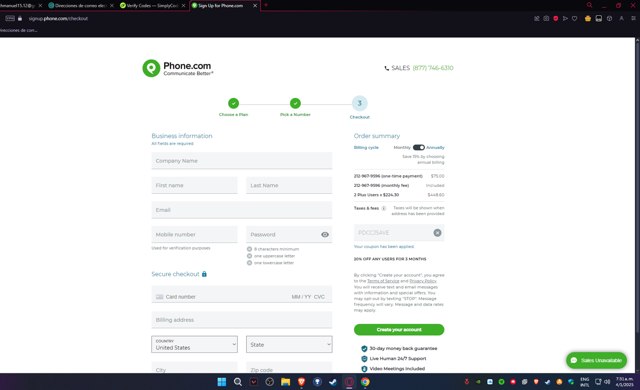This screenshot has width=640, height=390.
Task: Click the sales phone handset icon
Action: pyautogui.click(x=387, y=68)
